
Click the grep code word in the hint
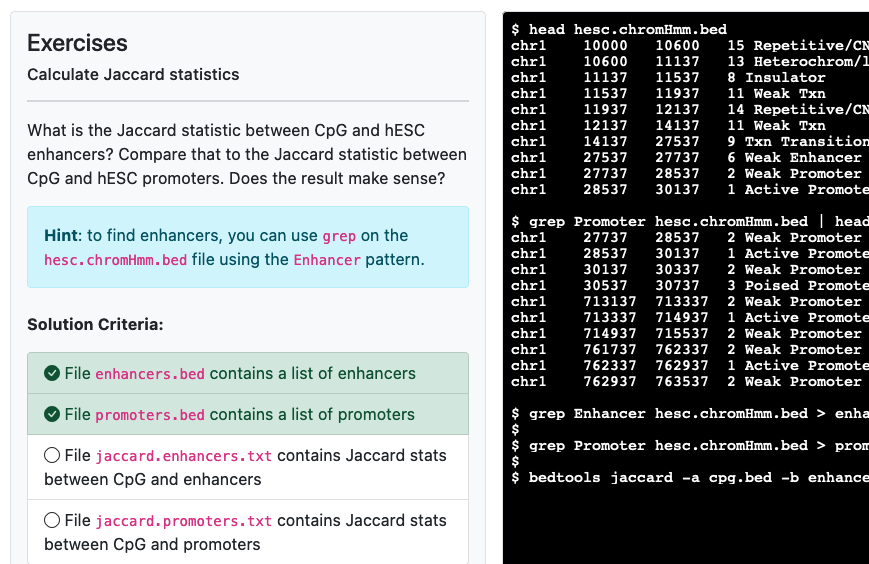338,236
